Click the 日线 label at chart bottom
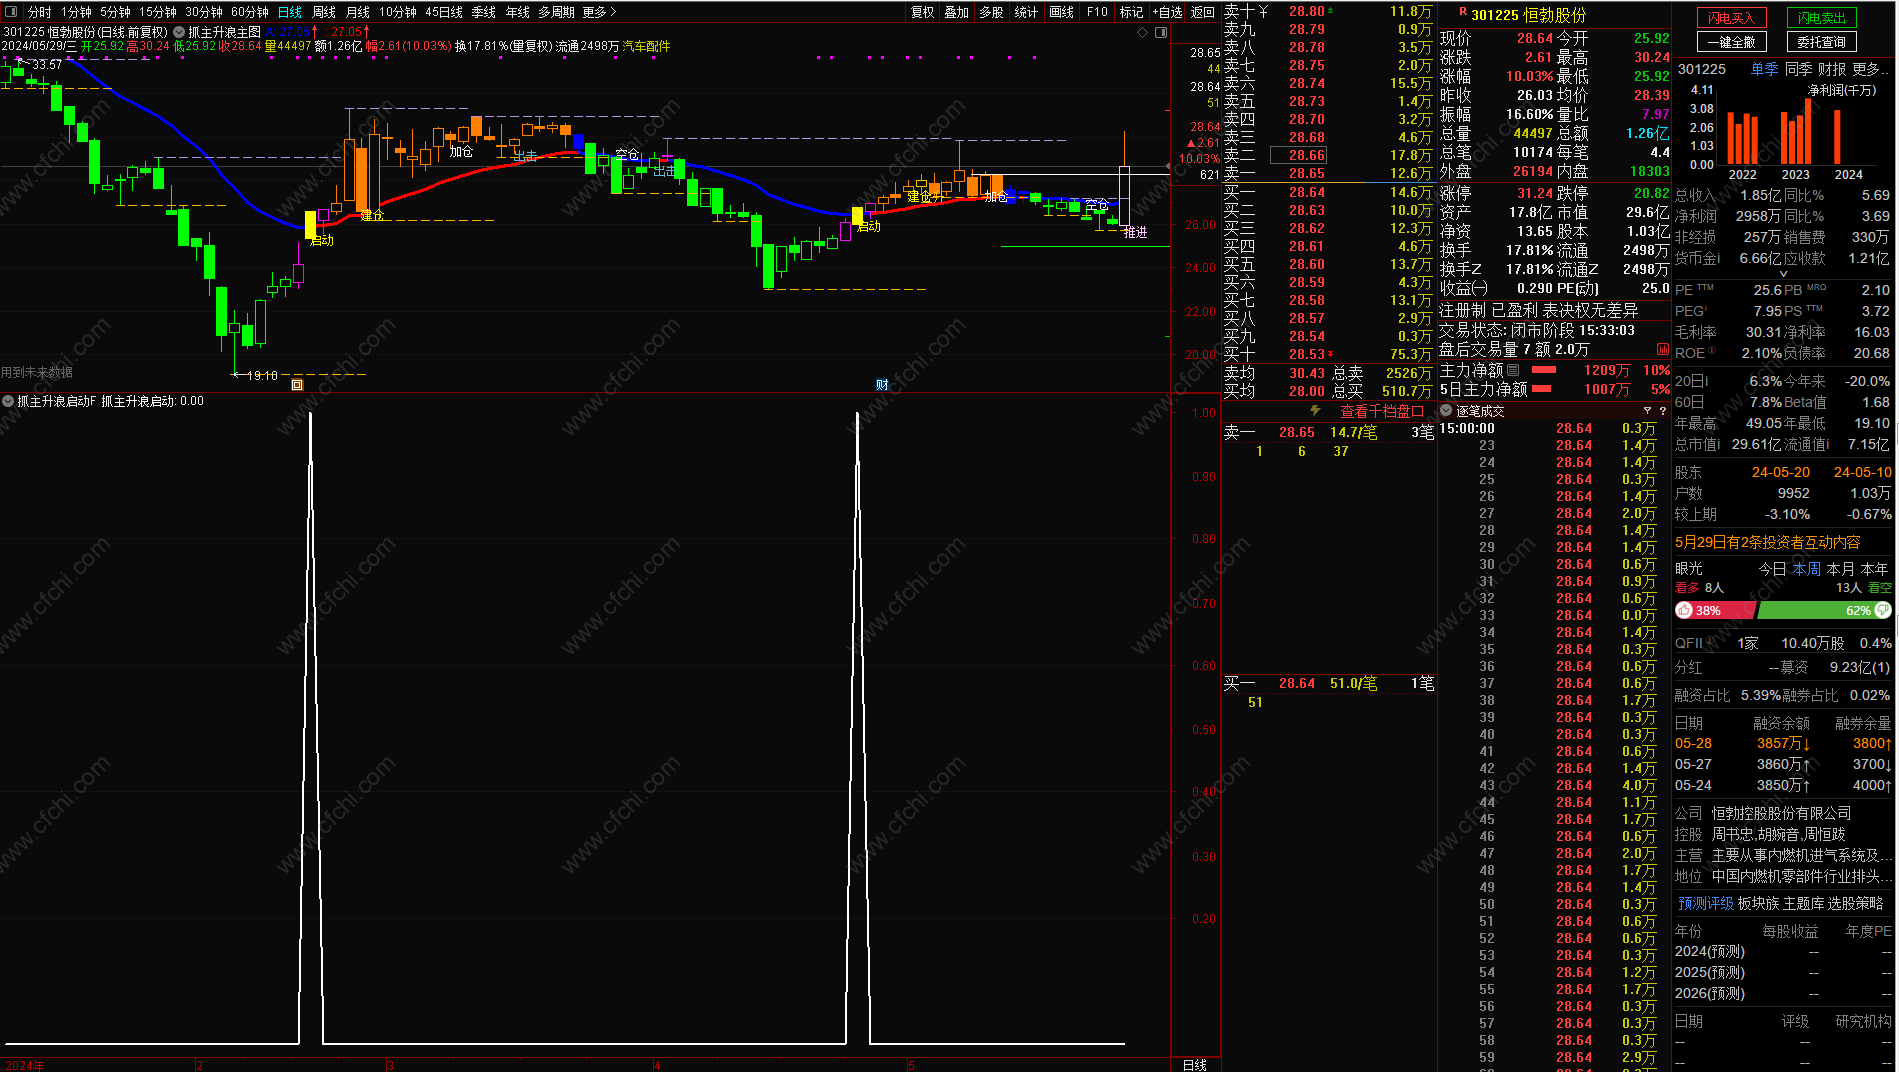The width and height of the screenshot is (1899, 1072). click(x=1194, y=1065)
